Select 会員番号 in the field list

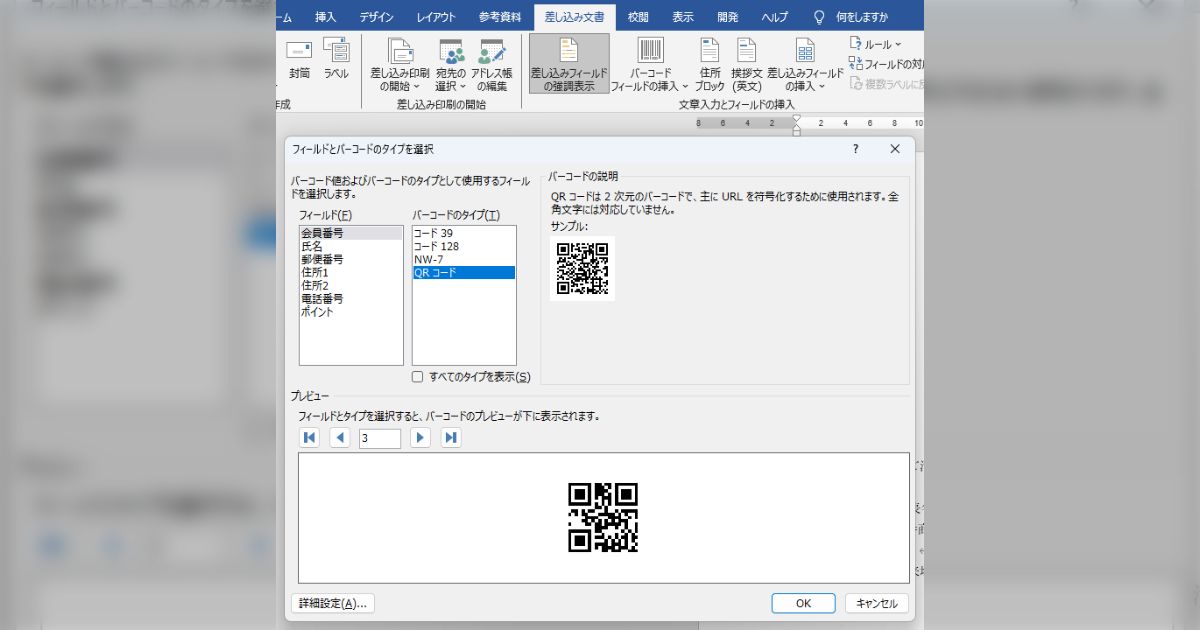point(351,233)
